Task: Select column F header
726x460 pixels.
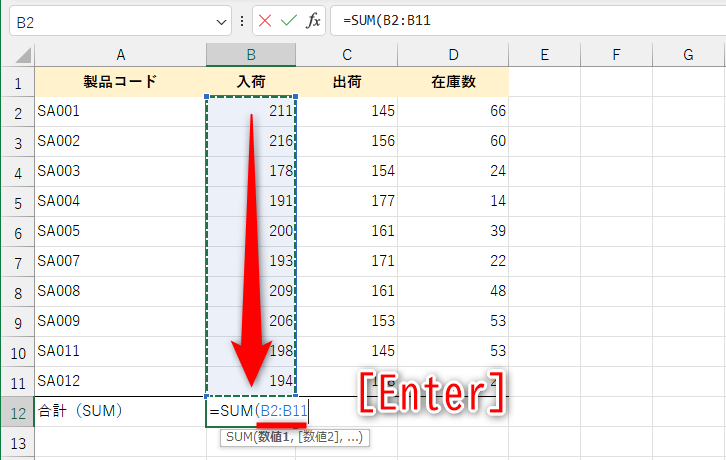Action: [616, 55]
